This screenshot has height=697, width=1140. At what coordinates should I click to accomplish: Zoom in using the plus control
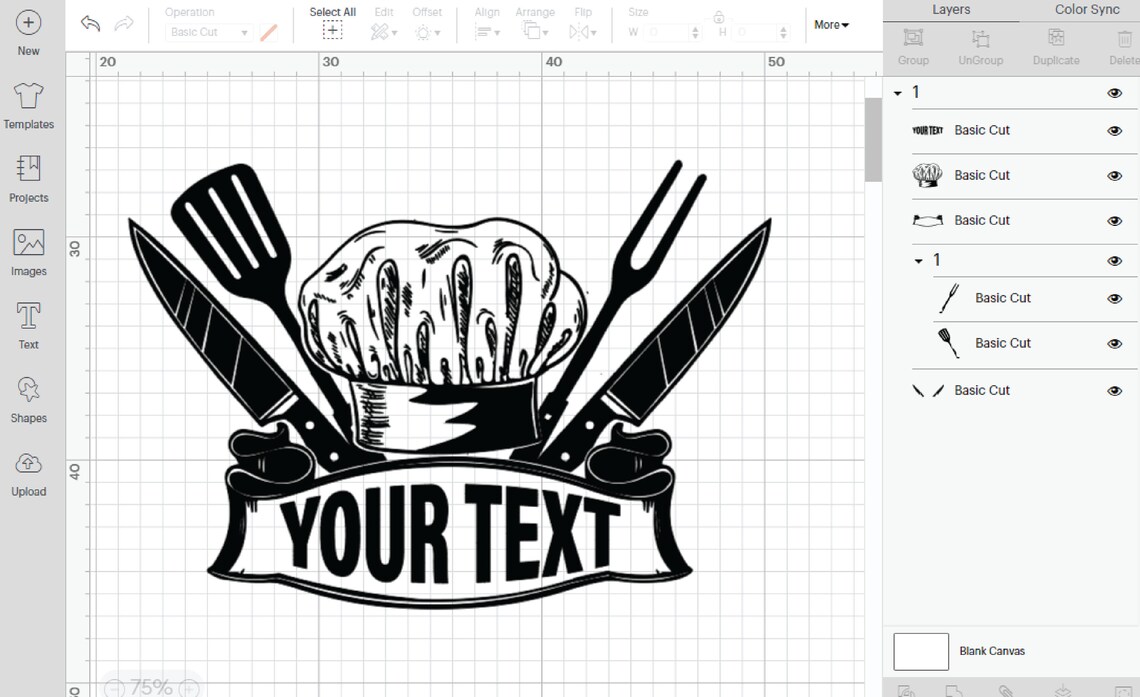[x=188, y=688]
